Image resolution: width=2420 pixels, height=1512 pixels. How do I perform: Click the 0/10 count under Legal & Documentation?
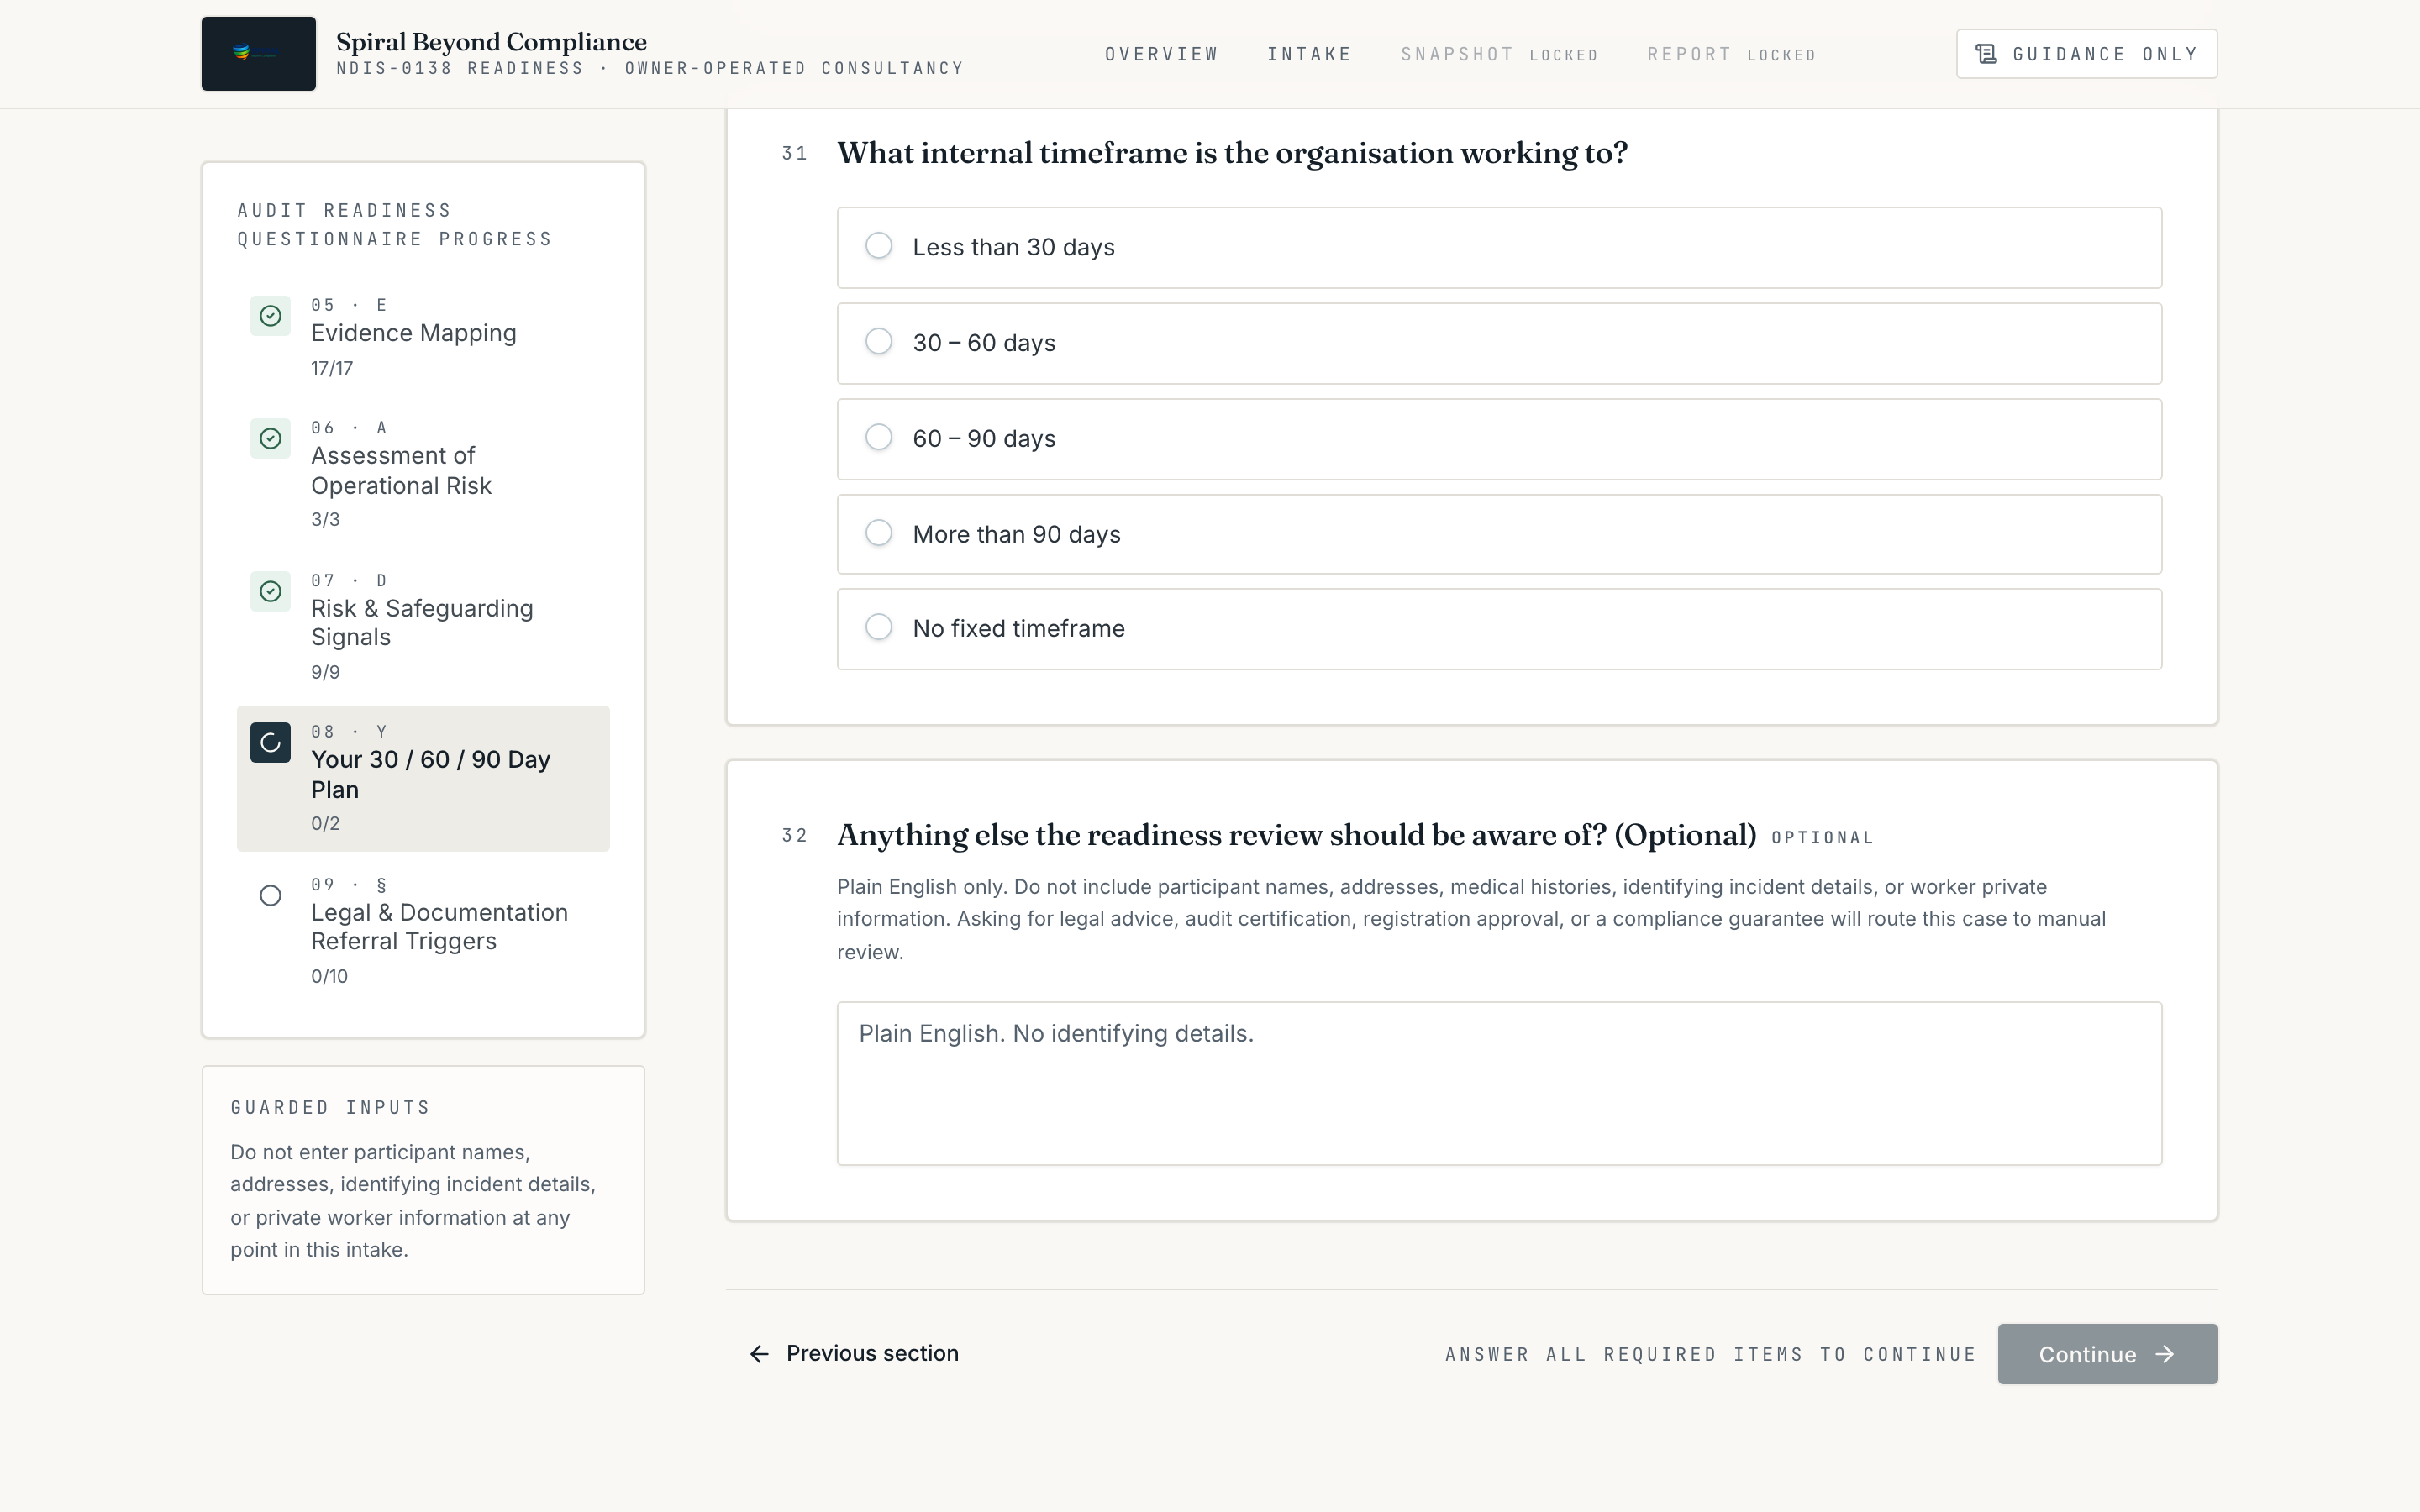(329, 977)
